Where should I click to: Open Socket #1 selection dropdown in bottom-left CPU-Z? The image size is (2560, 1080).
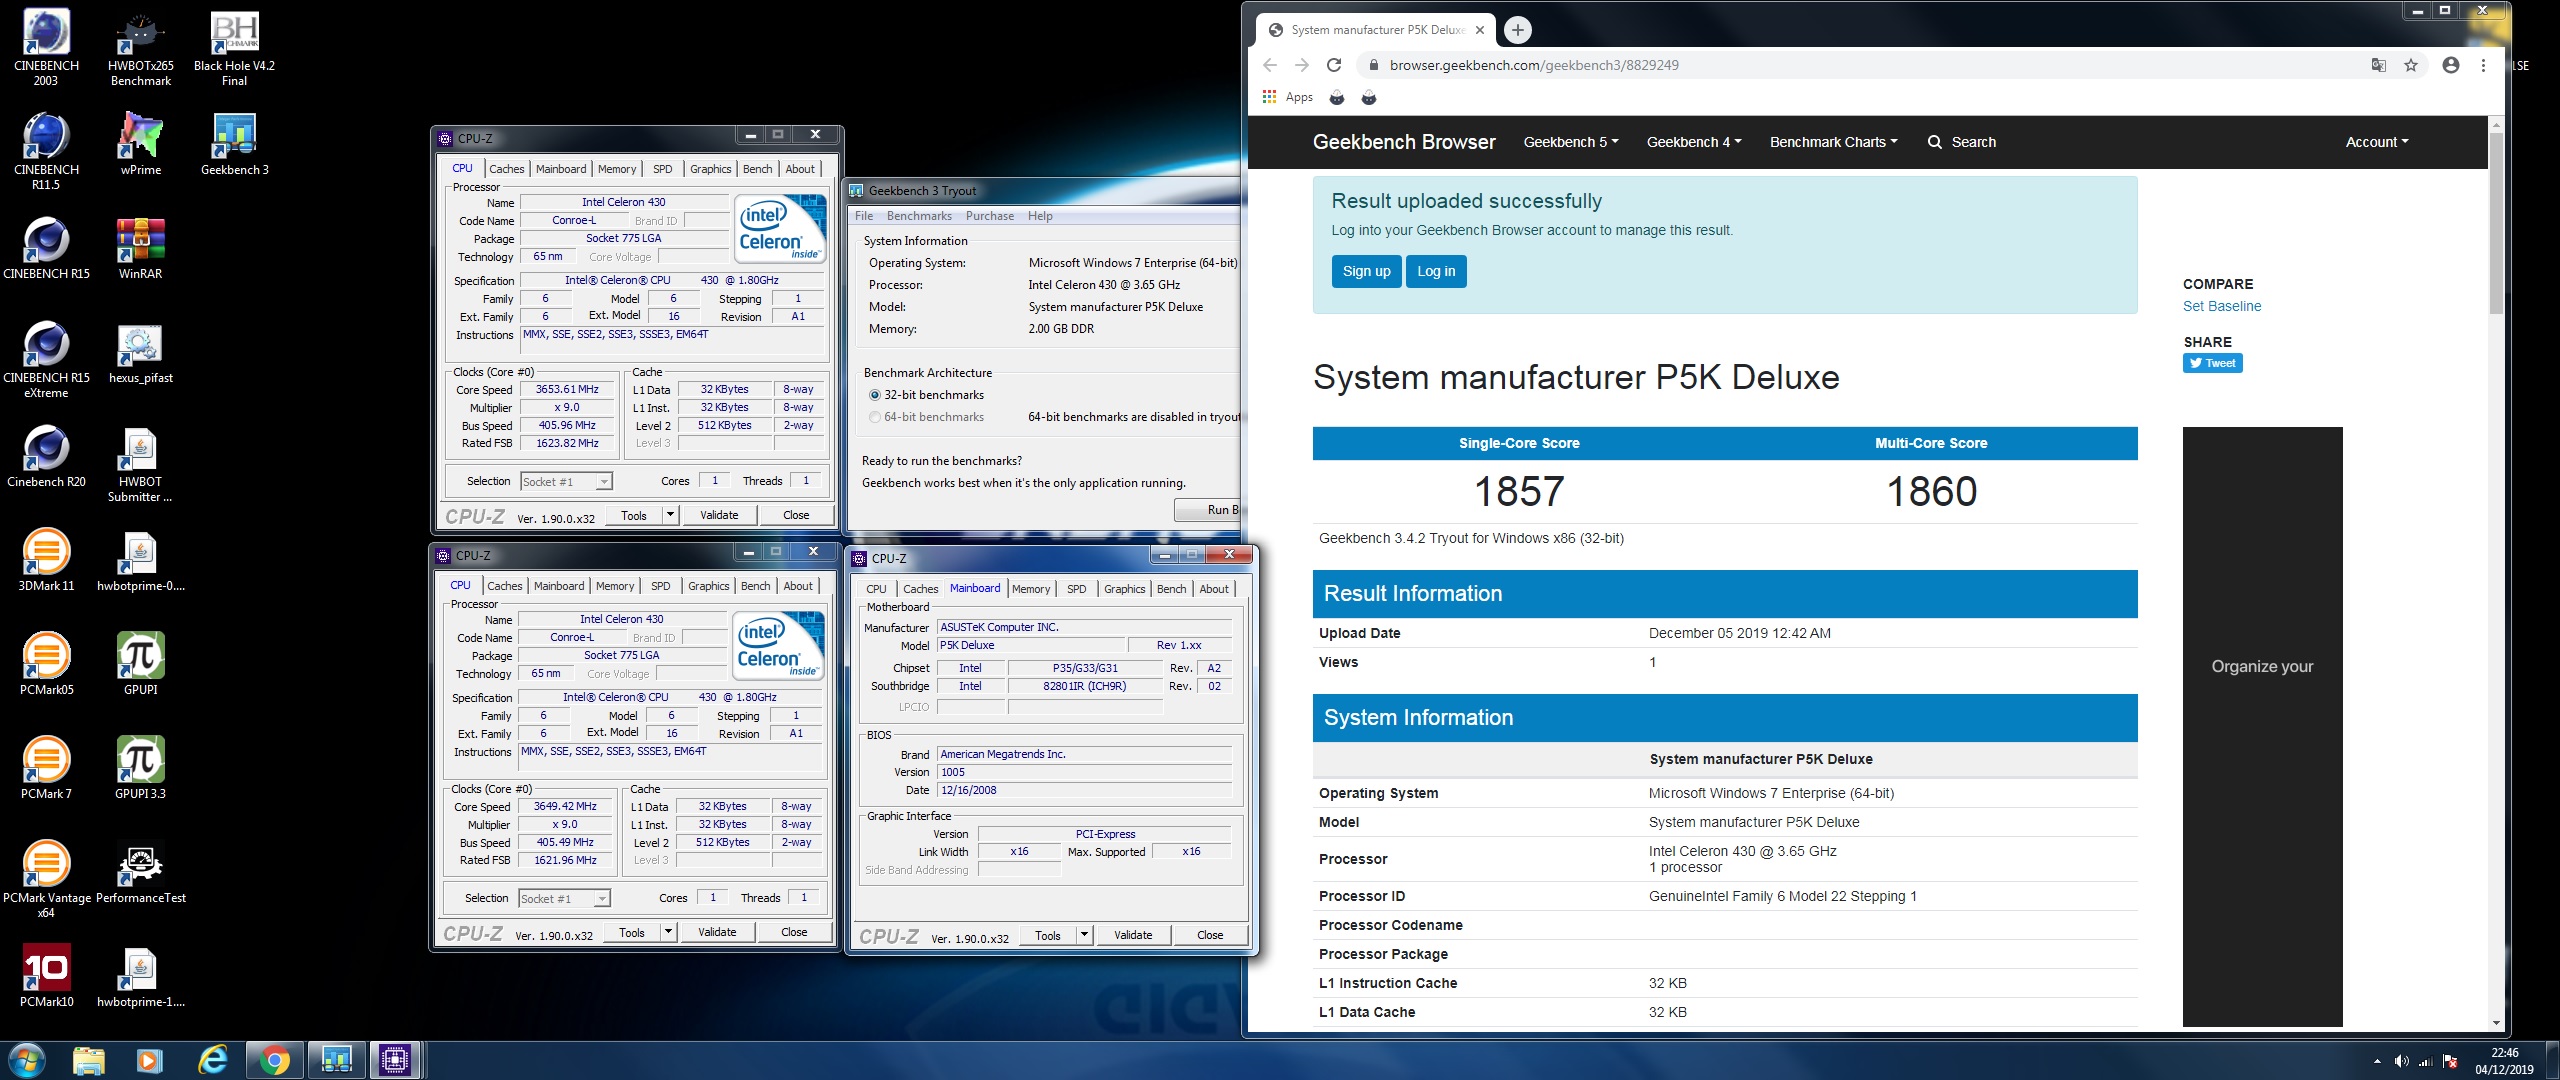tap(565, 899)
